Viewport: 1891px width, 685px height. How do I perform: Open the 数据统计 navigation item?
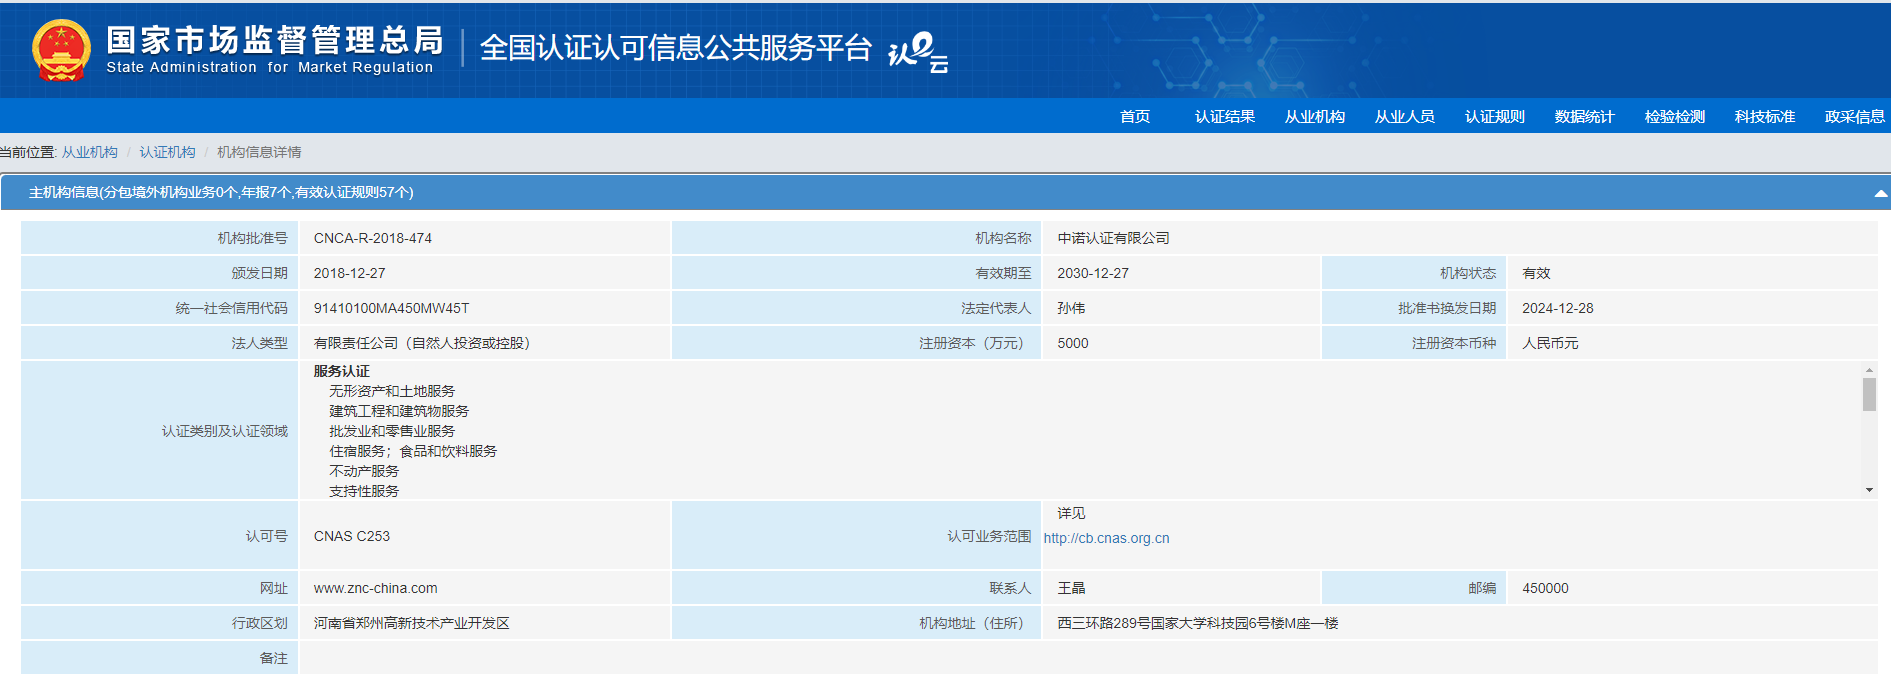[x=1584, y=117]
